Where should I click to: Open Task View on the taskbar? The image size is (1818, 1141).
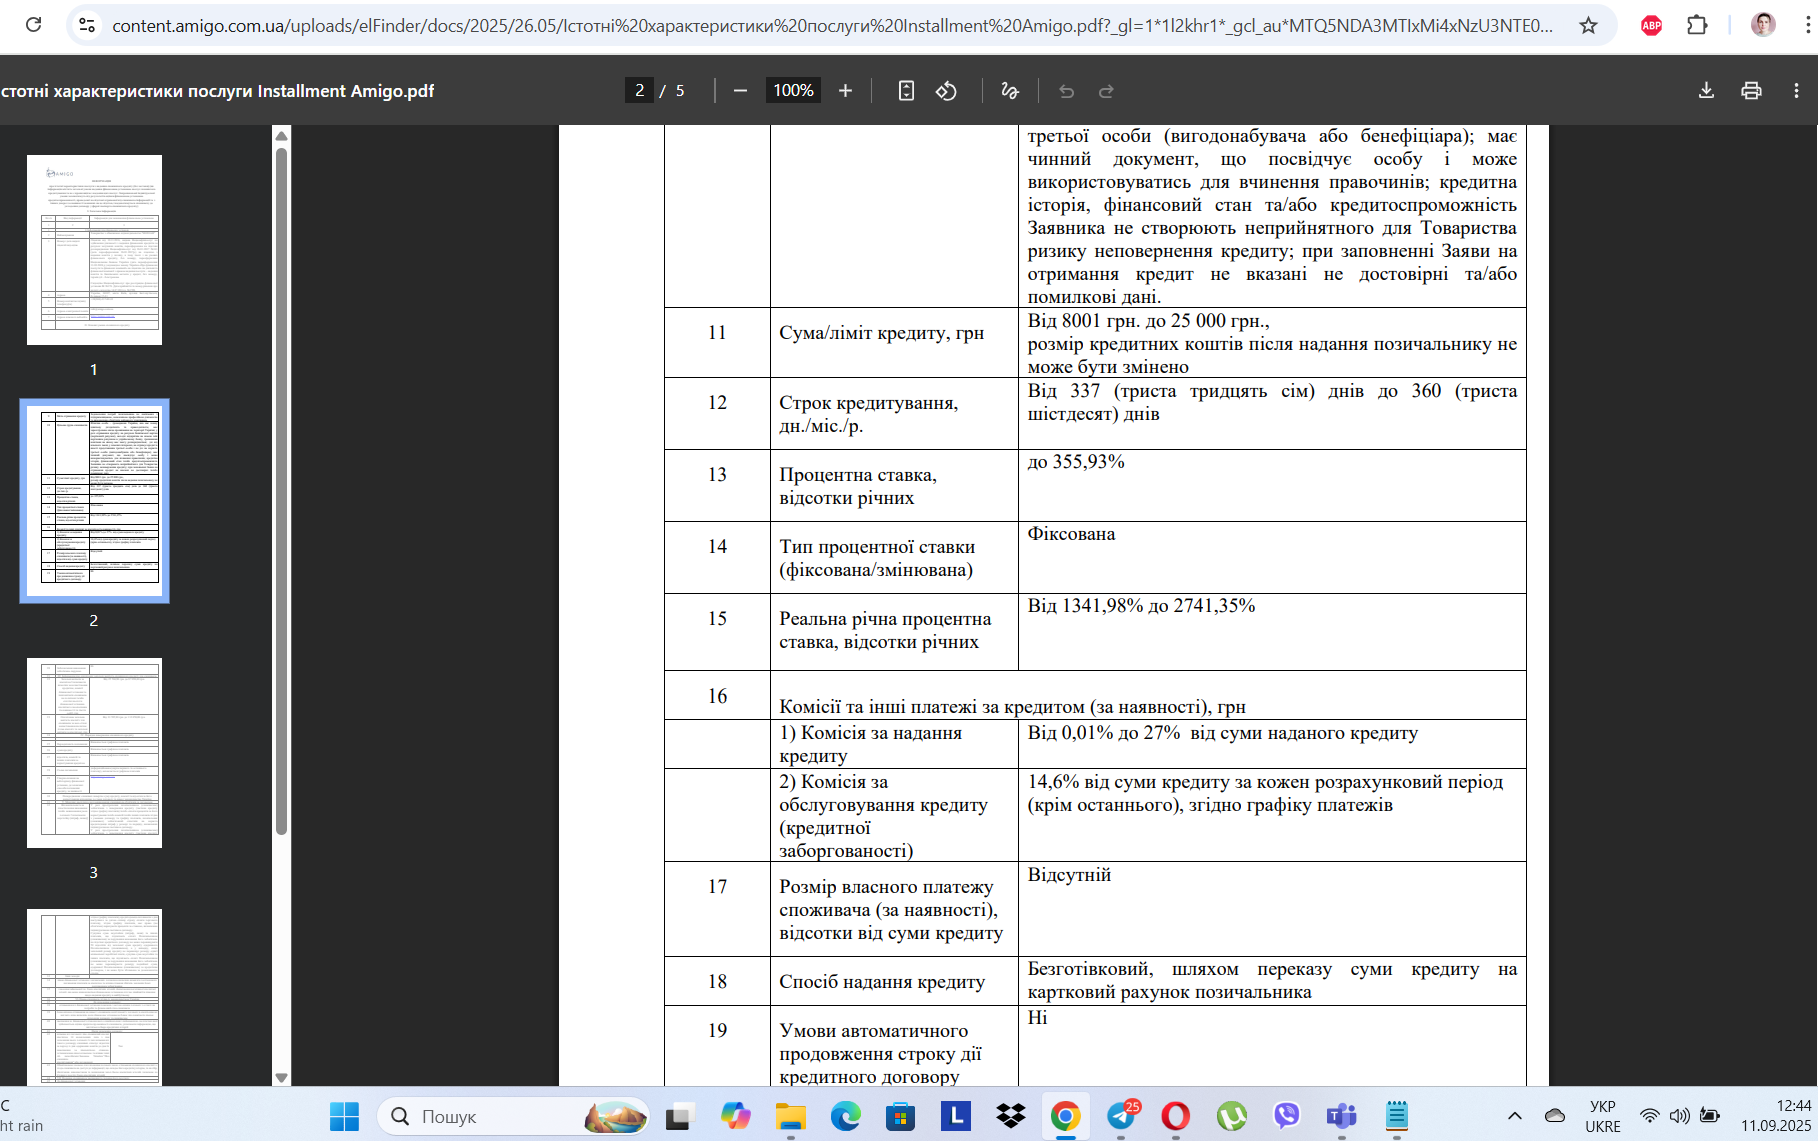(x=680, y=1116)
